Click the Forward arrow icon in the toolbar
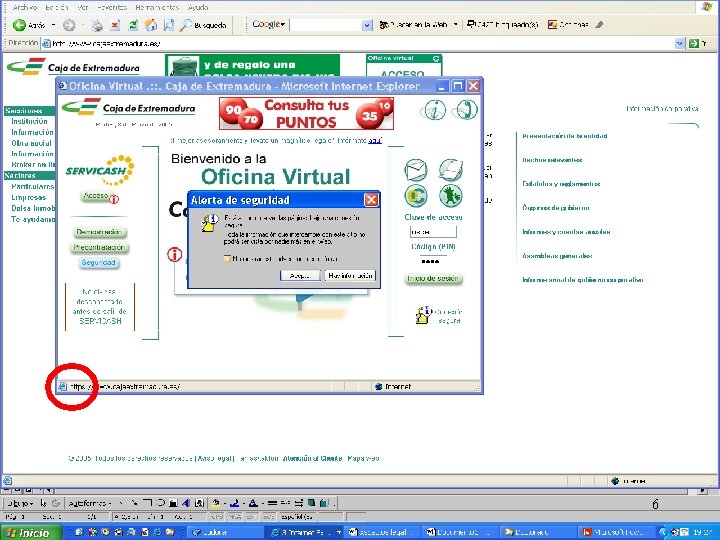The height and width of the screenshot is (540, 720). 69,25
